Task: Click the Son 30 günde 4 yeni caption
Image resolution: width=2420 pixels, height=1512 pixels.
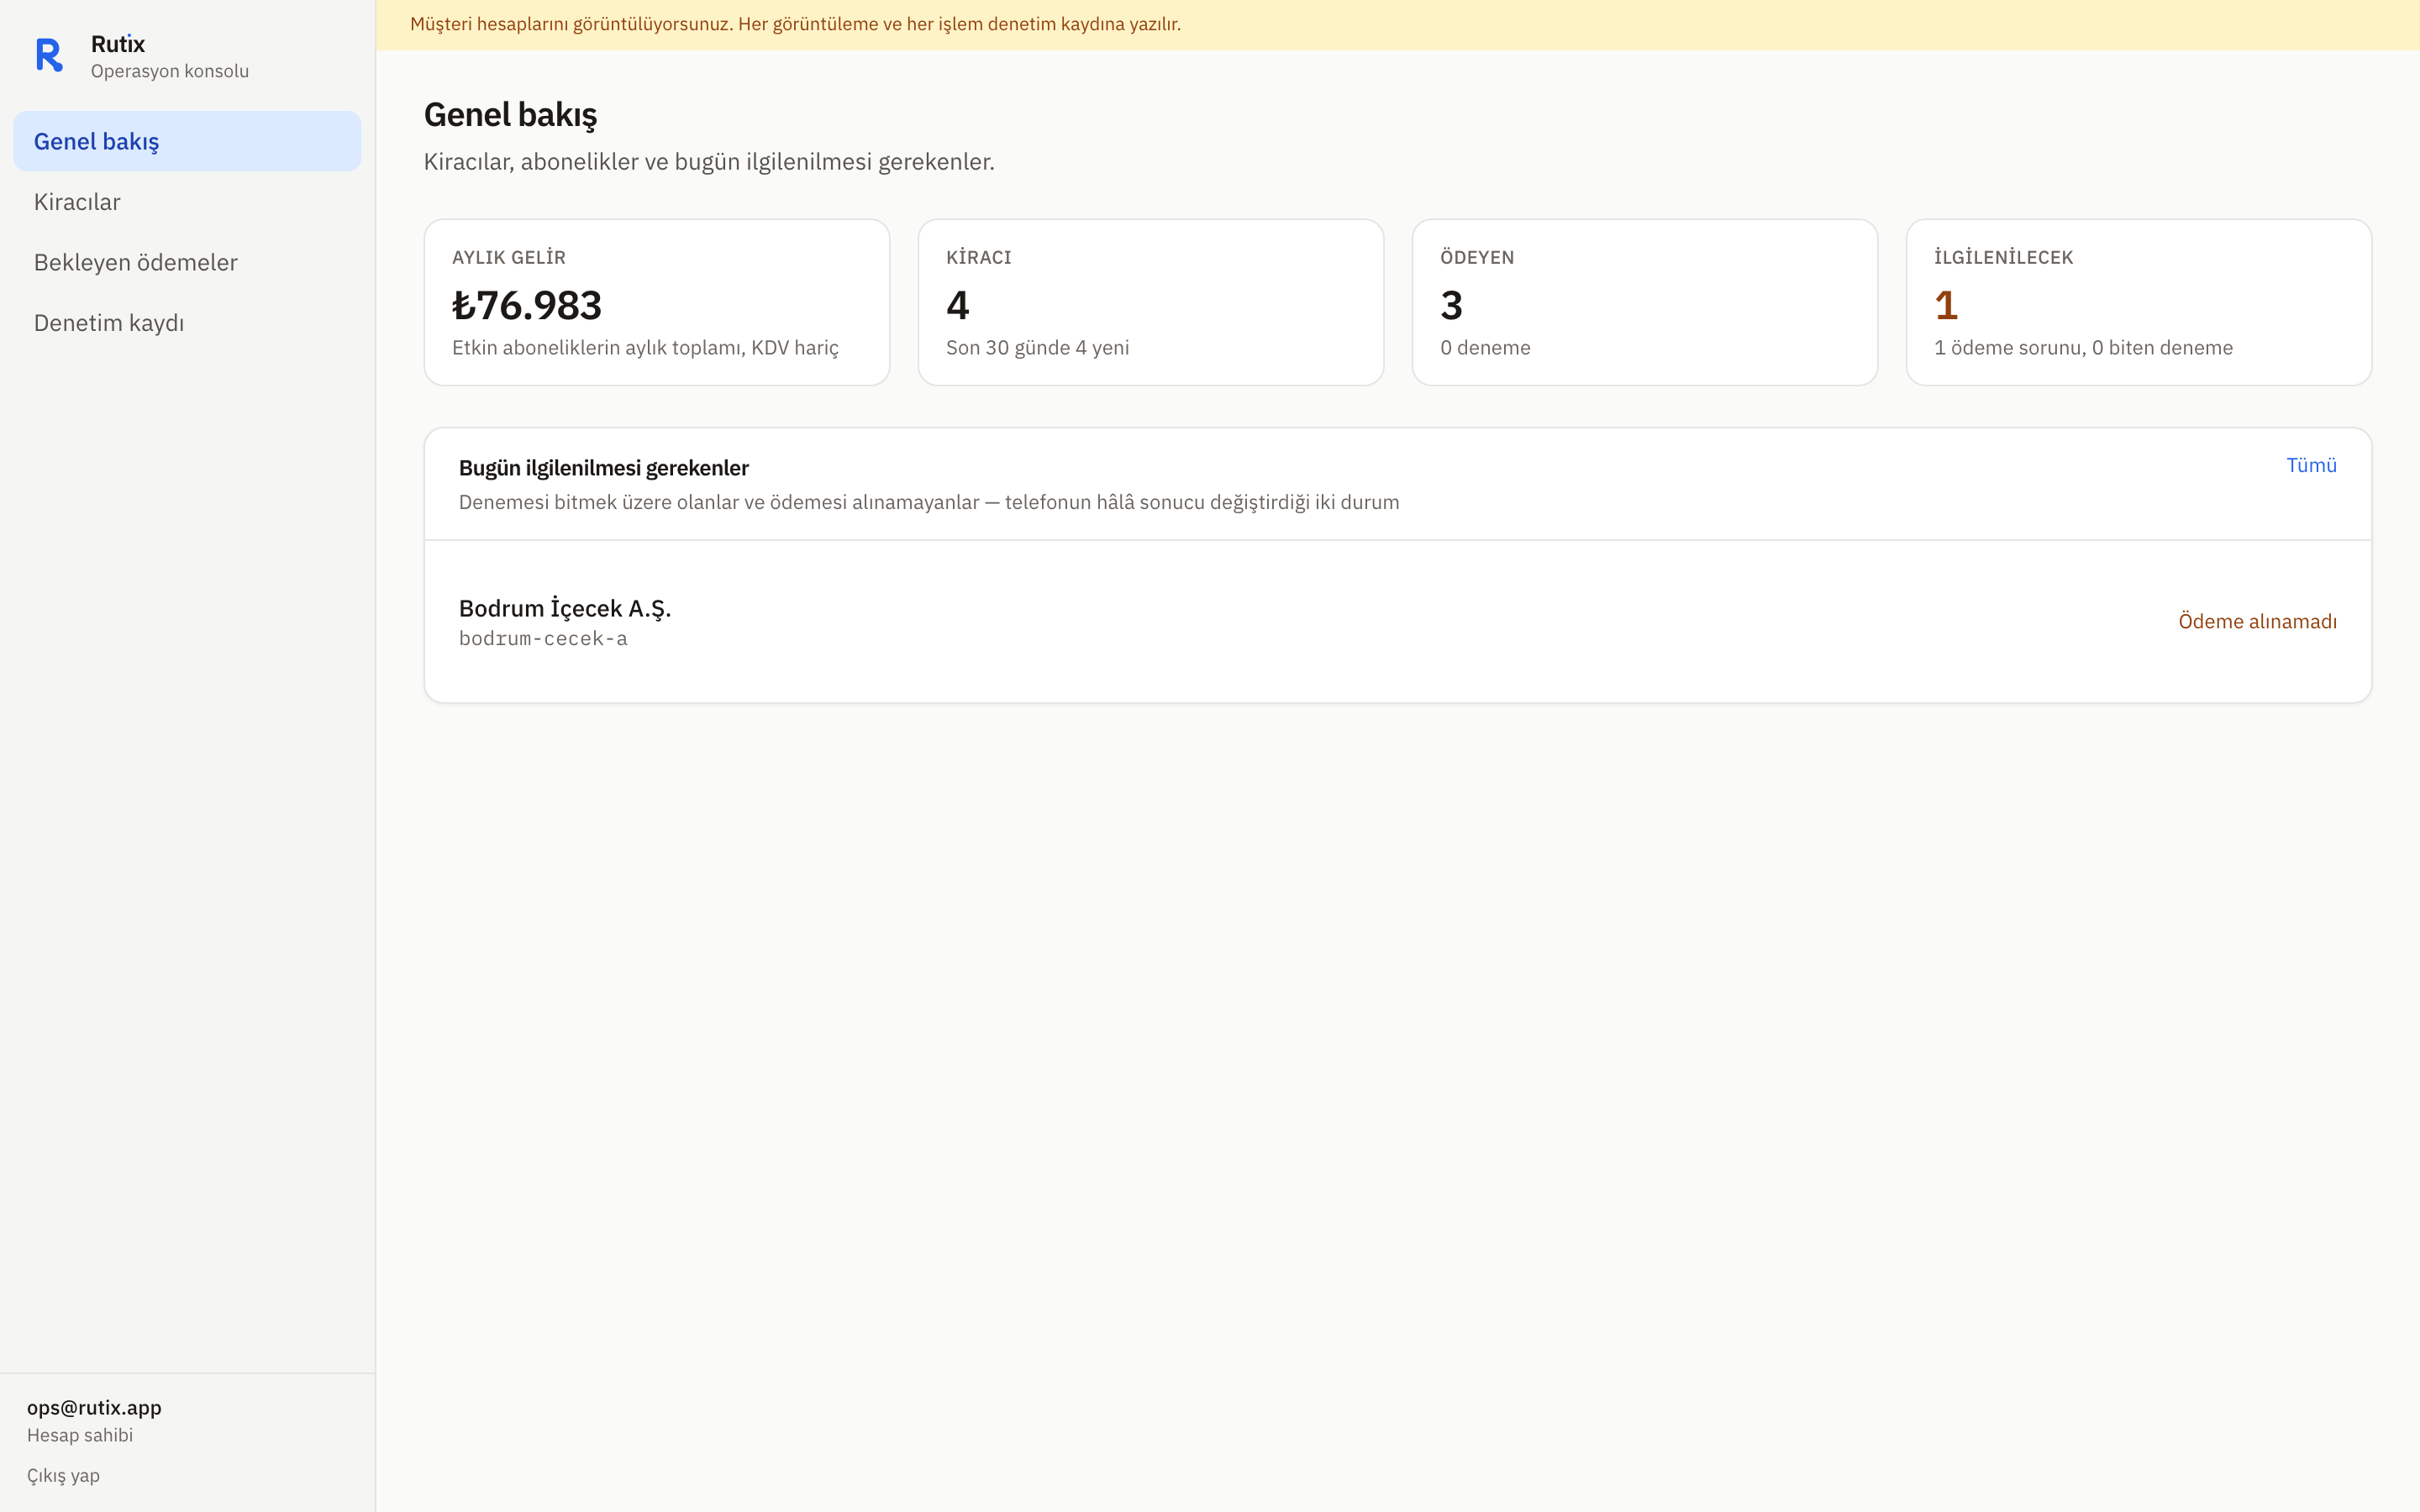Action: (1037, 347)
